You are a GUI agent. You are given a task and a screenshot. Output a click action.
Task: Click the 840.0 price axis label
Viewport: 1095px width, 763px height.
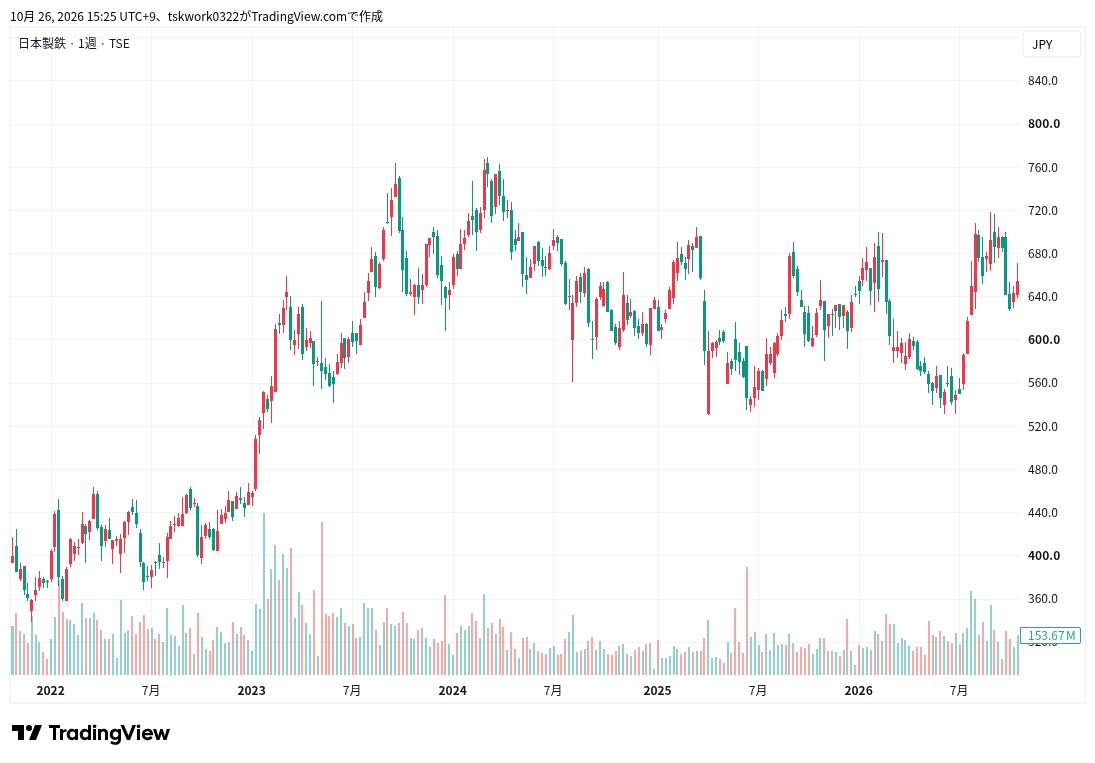(x=1043, y=81)
